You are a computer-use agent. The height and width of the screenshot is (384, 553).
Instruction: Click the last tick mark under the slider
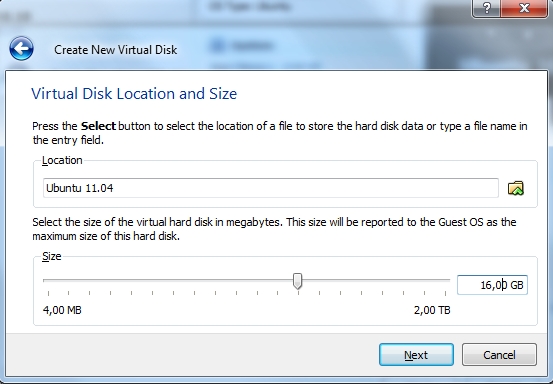tap(446, 293)
